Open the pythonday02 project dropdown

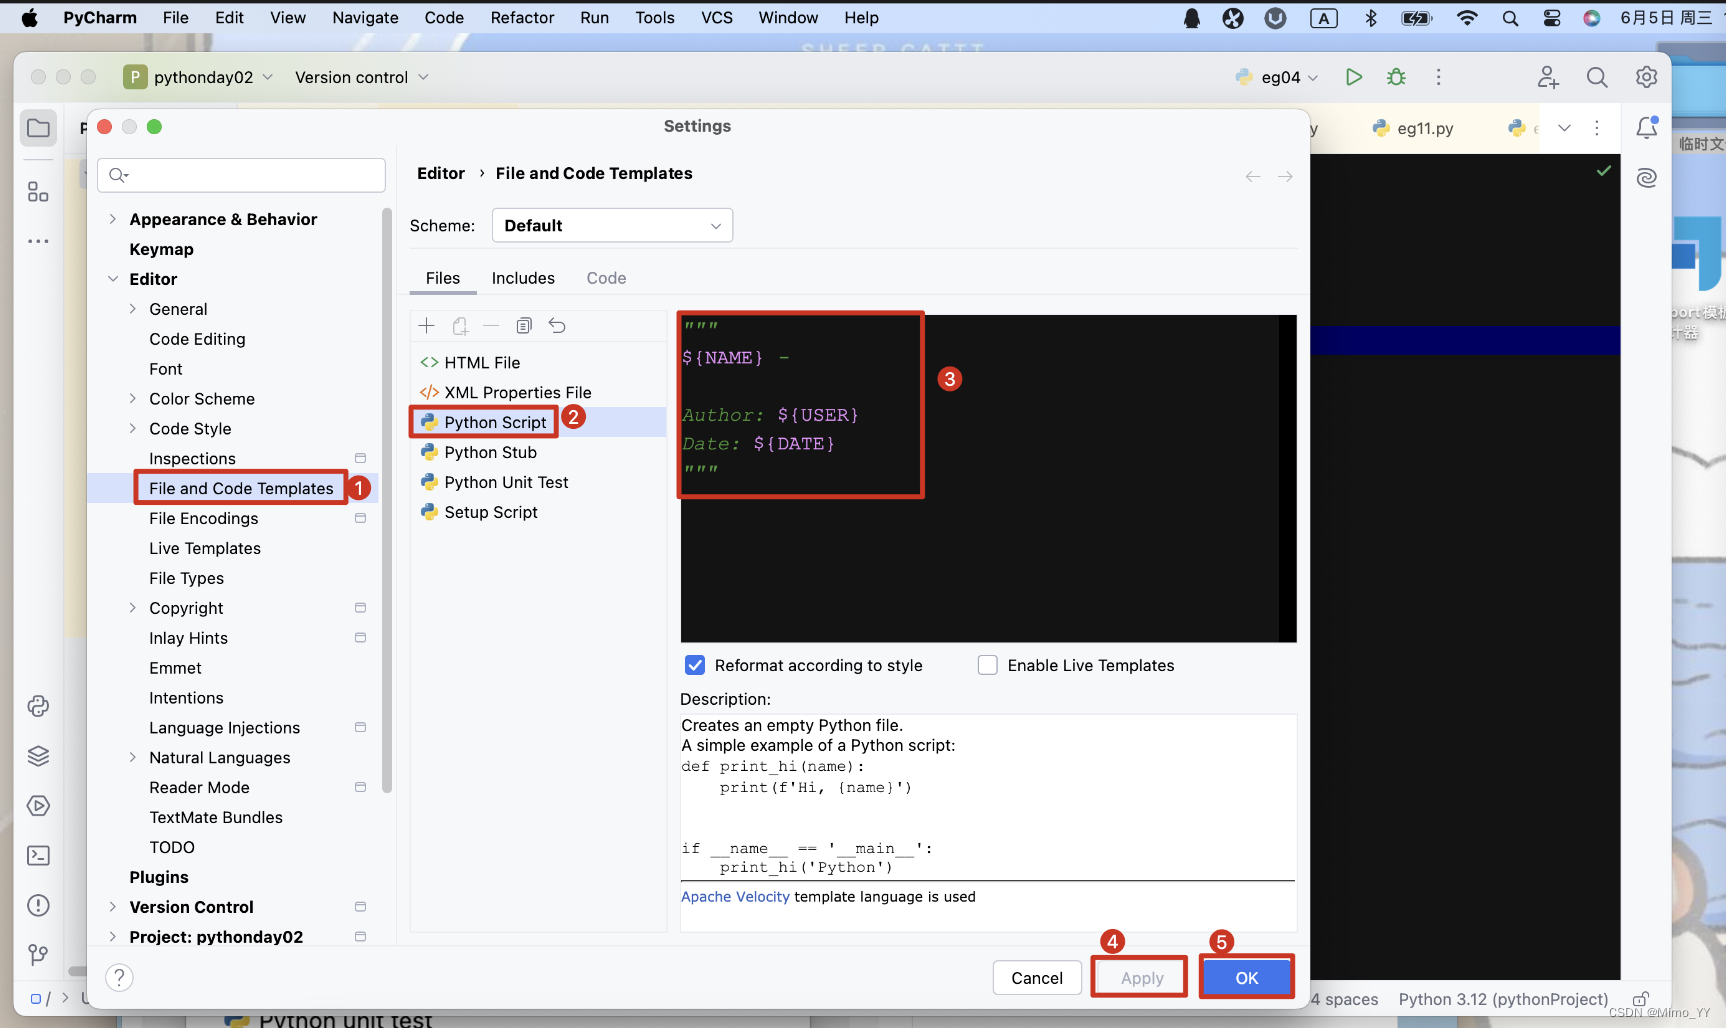pyautogui.click(x=199, y=77)
